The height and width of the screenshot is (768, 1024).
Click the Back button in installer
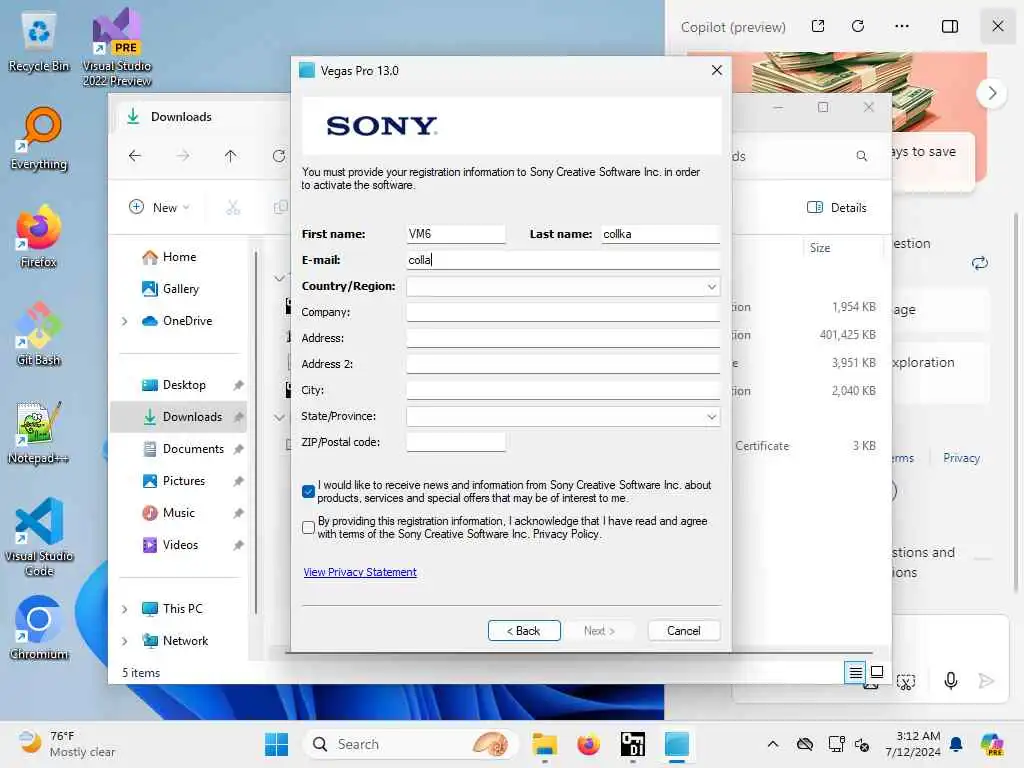524,631
